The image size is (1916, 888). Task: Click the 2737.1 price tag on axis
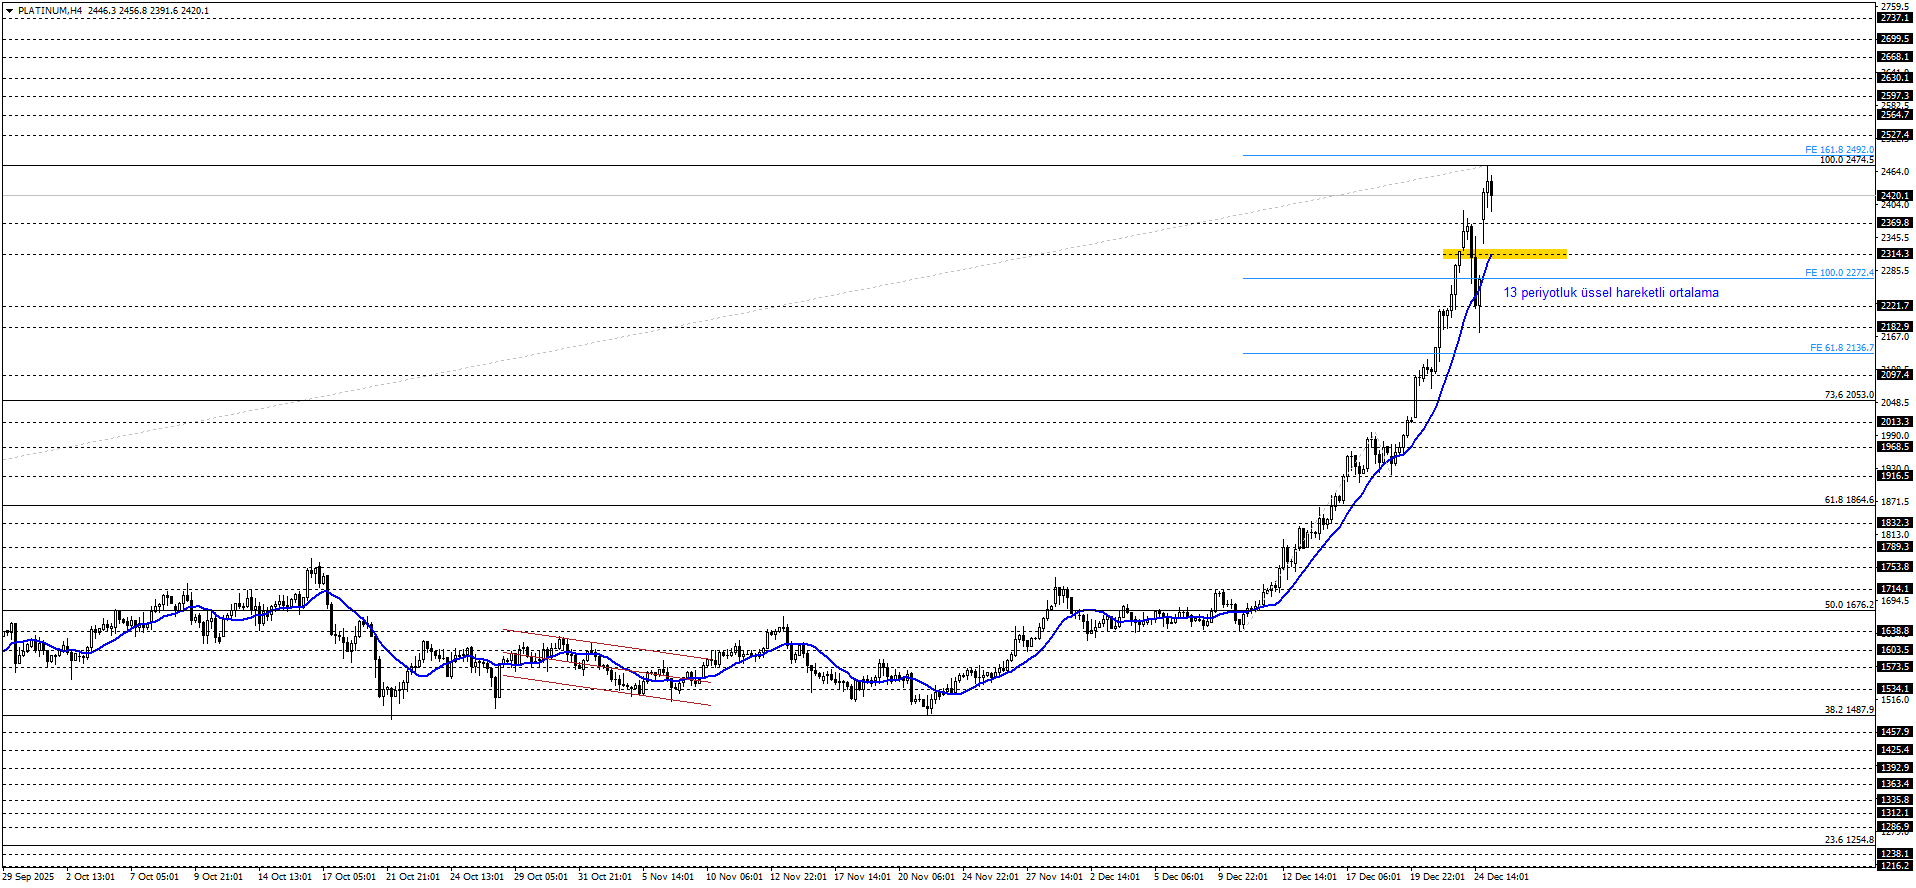(x=1894, y=18)
